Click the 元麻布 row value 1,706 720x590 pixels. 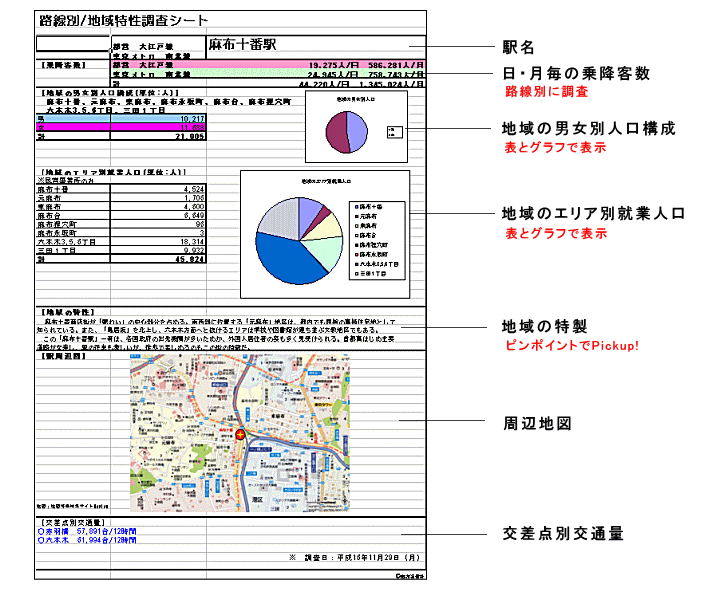coord(194,198)
